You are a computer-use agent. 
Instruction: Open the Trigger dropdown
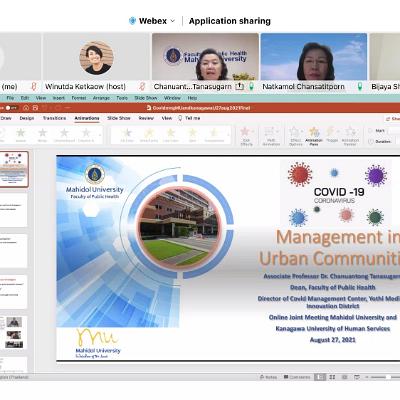[x=332, y=135]
